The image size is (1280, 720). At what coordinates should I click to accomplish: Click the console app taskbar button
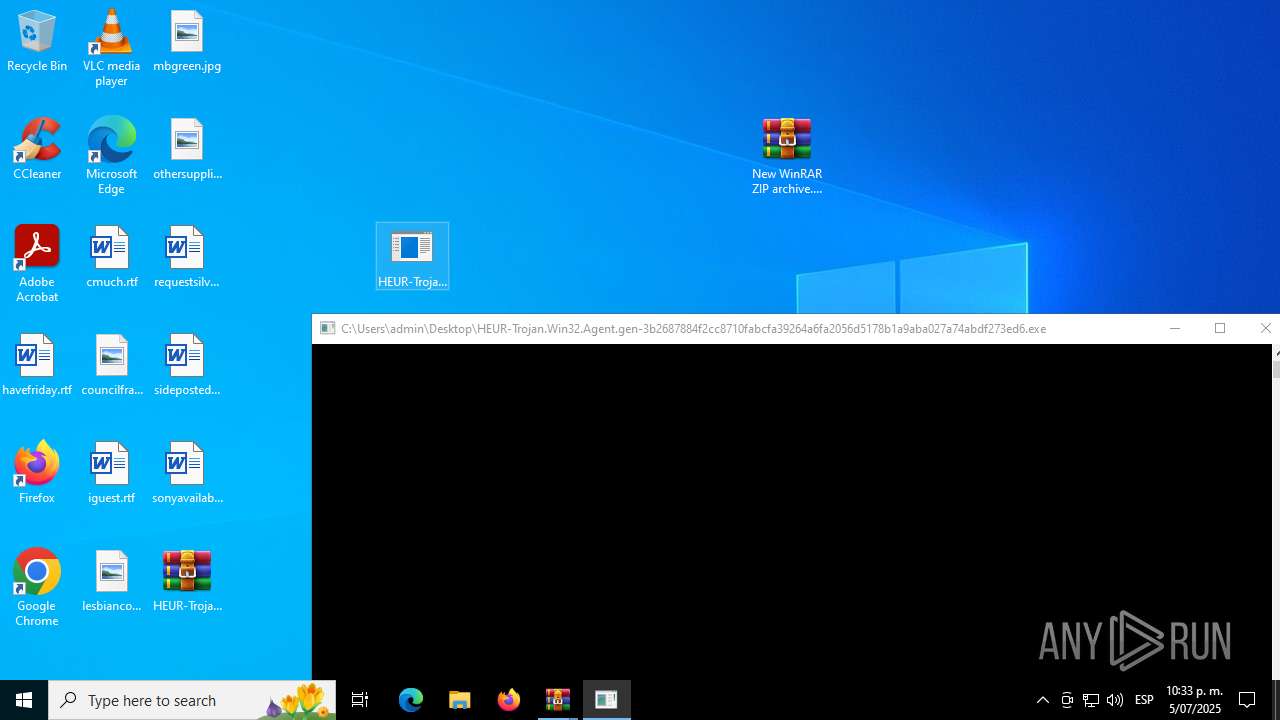pyautogui.click(x=607, y=700)
